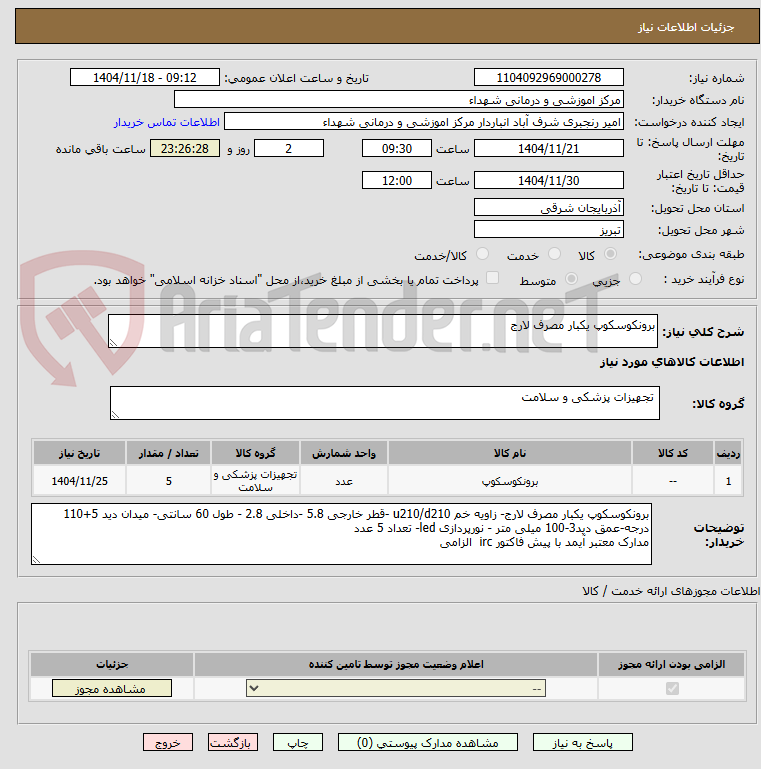761x769 pixels.
Task: Click the delivery city field تبریز
Action: click(x=549, y=230)
